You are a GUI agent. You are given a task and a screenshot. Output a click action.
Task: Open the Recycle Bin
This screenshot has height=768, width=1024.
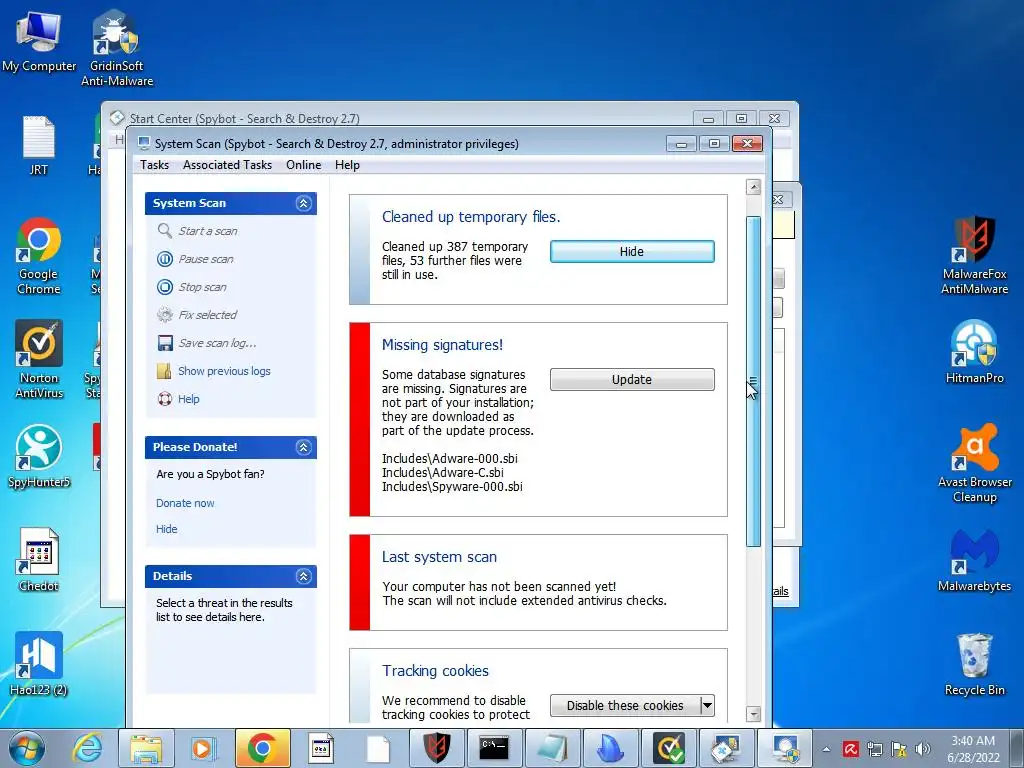click(974, 664)
